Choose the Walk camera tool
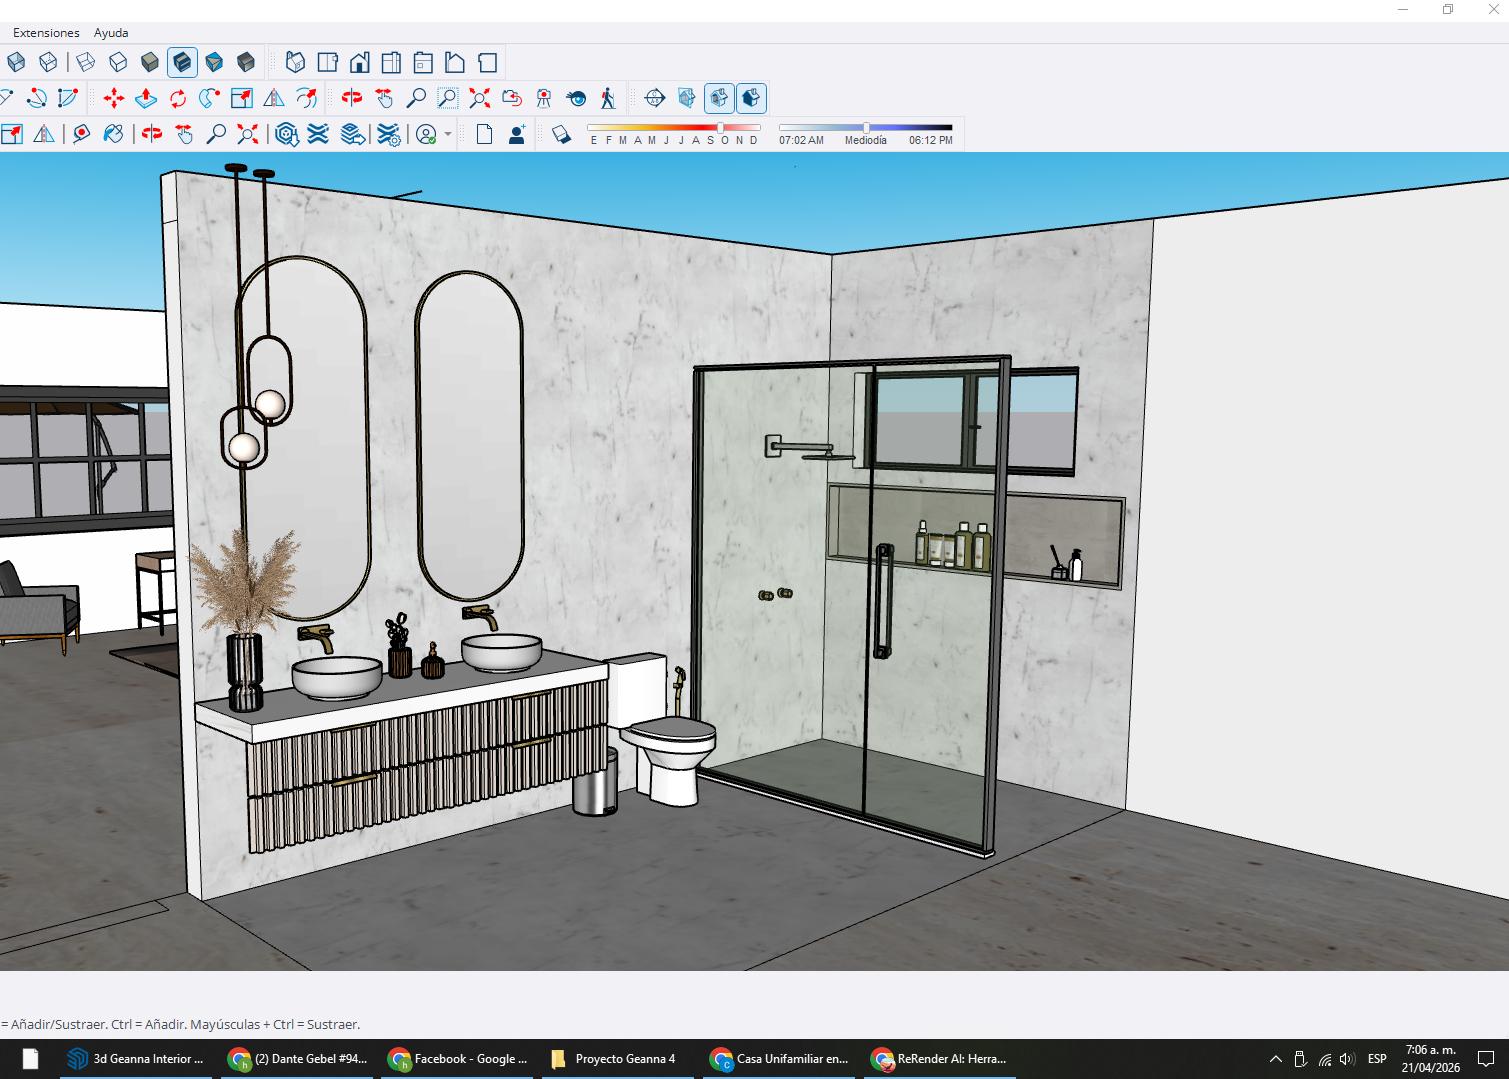Image resolution: width=1509 pixels, height=1079 pixels. 607,98
